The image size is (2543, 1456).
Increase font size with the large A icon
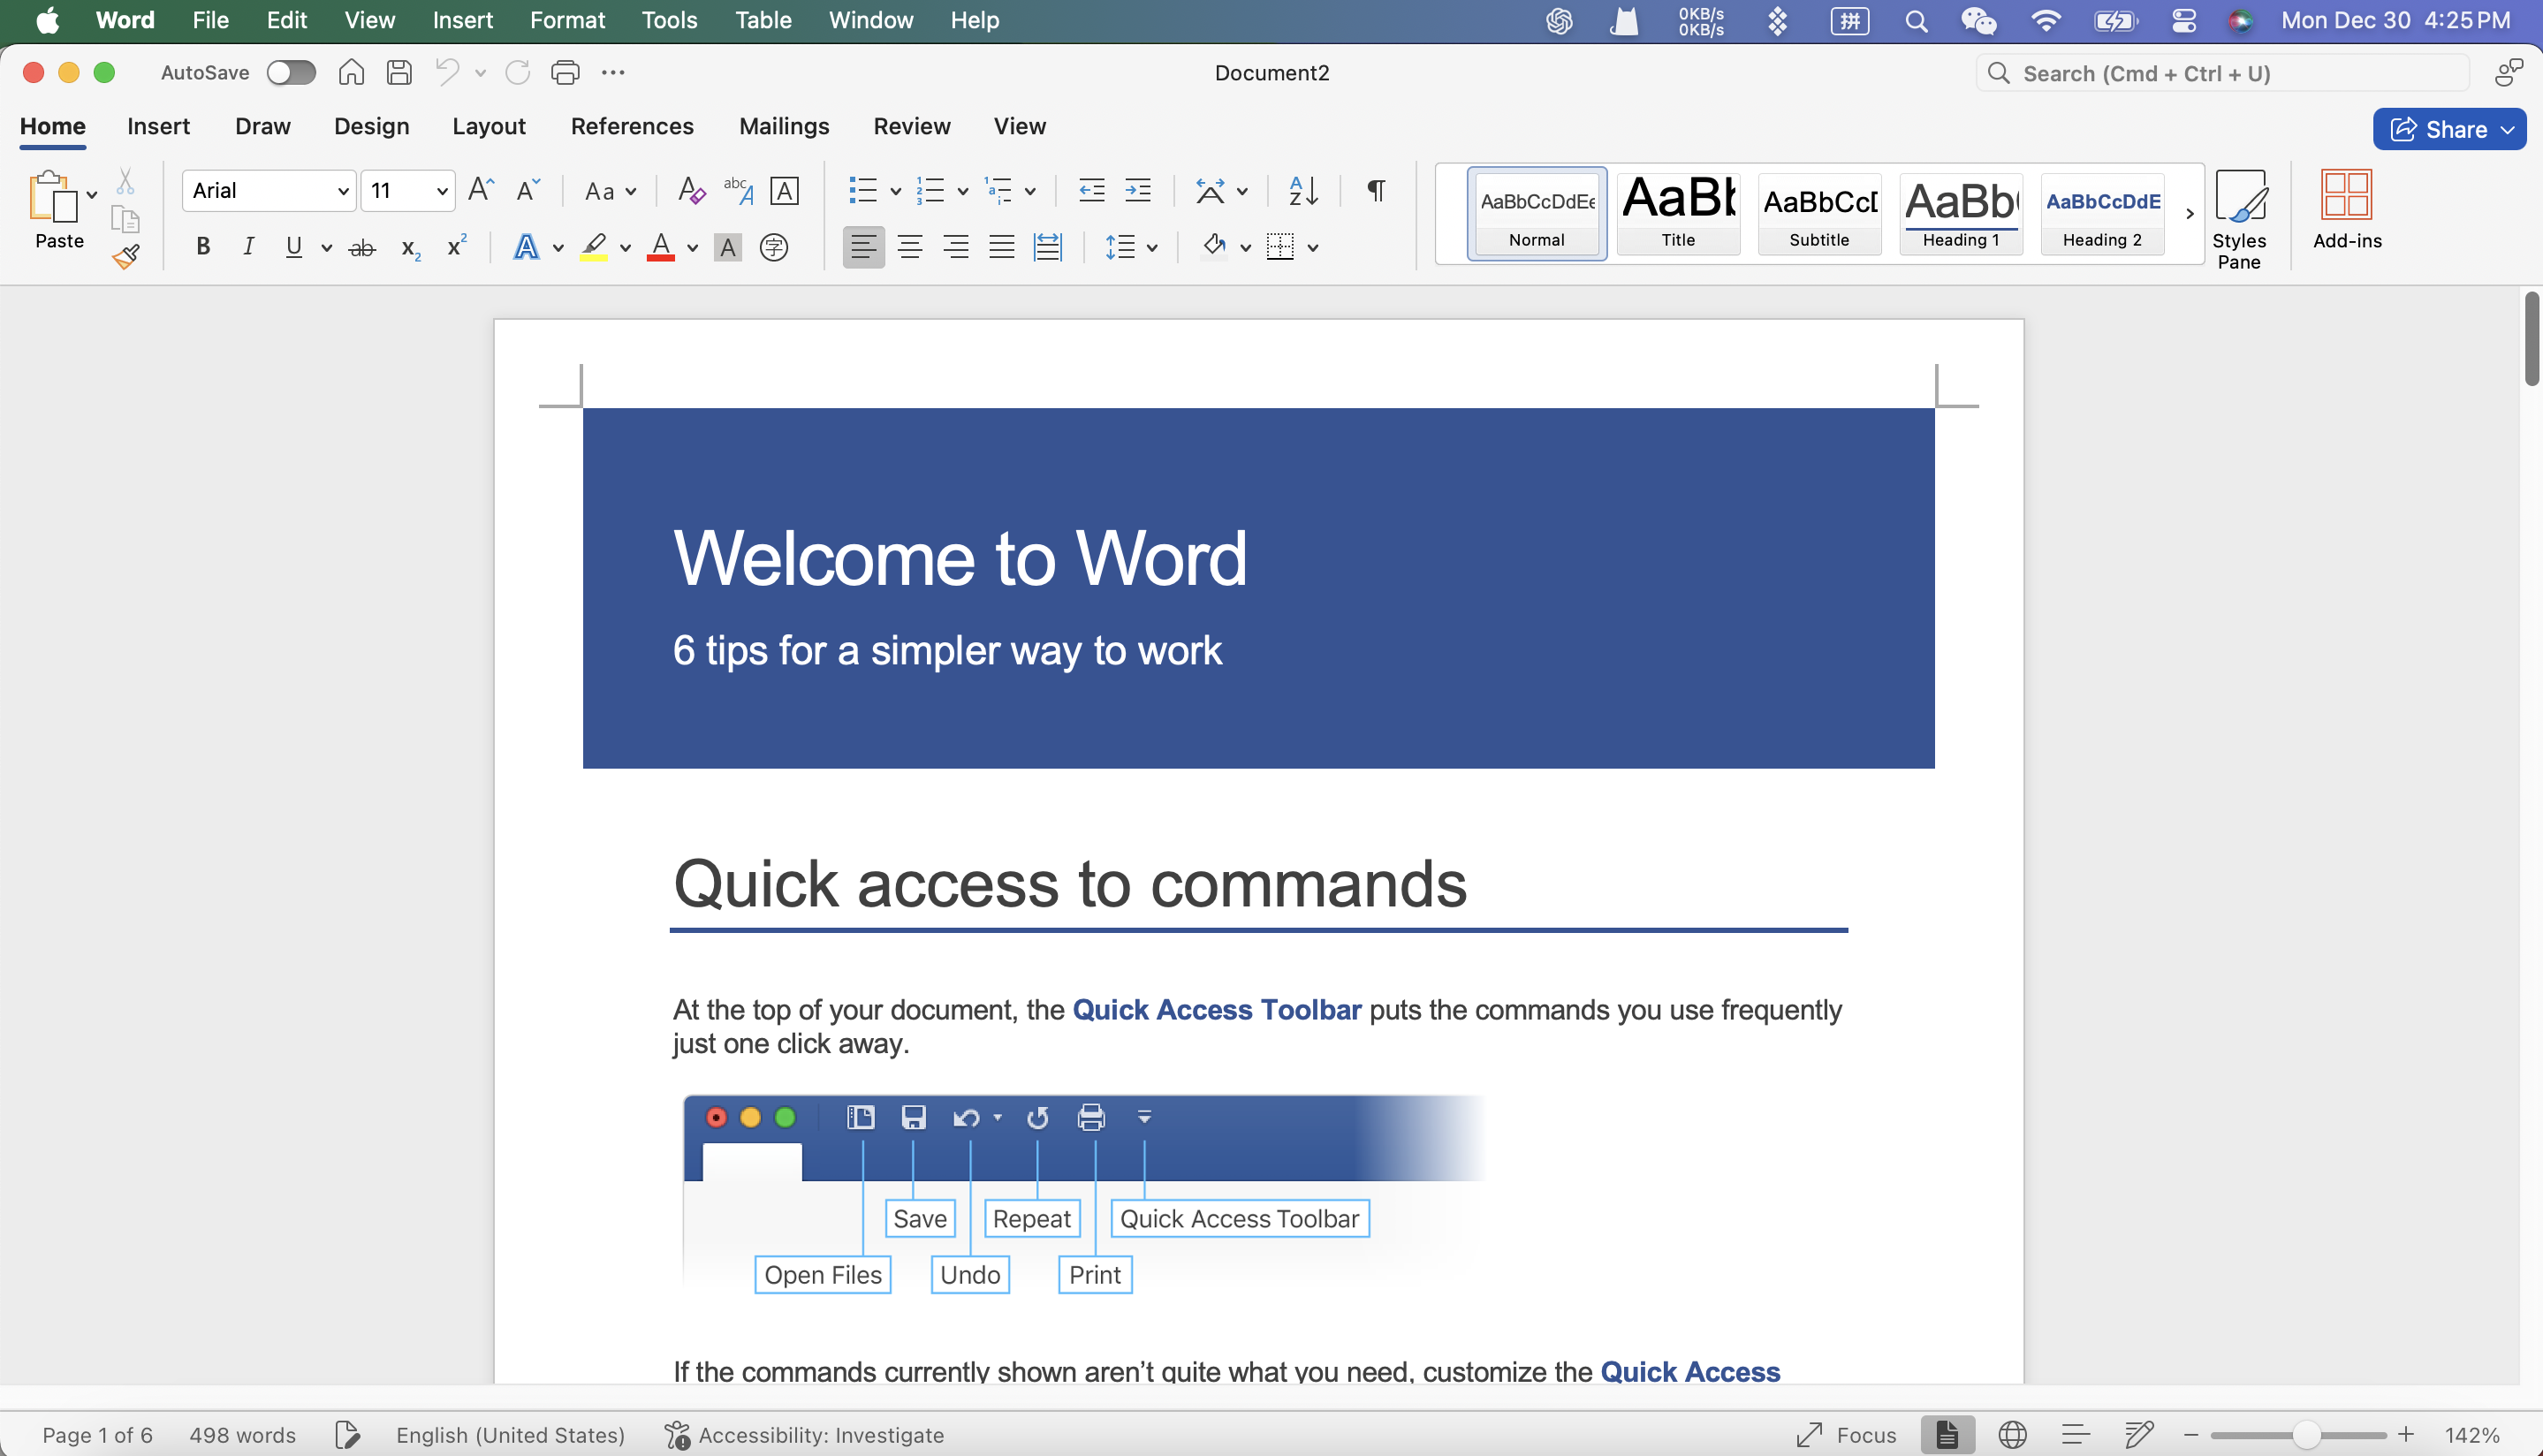coord(480,189)
